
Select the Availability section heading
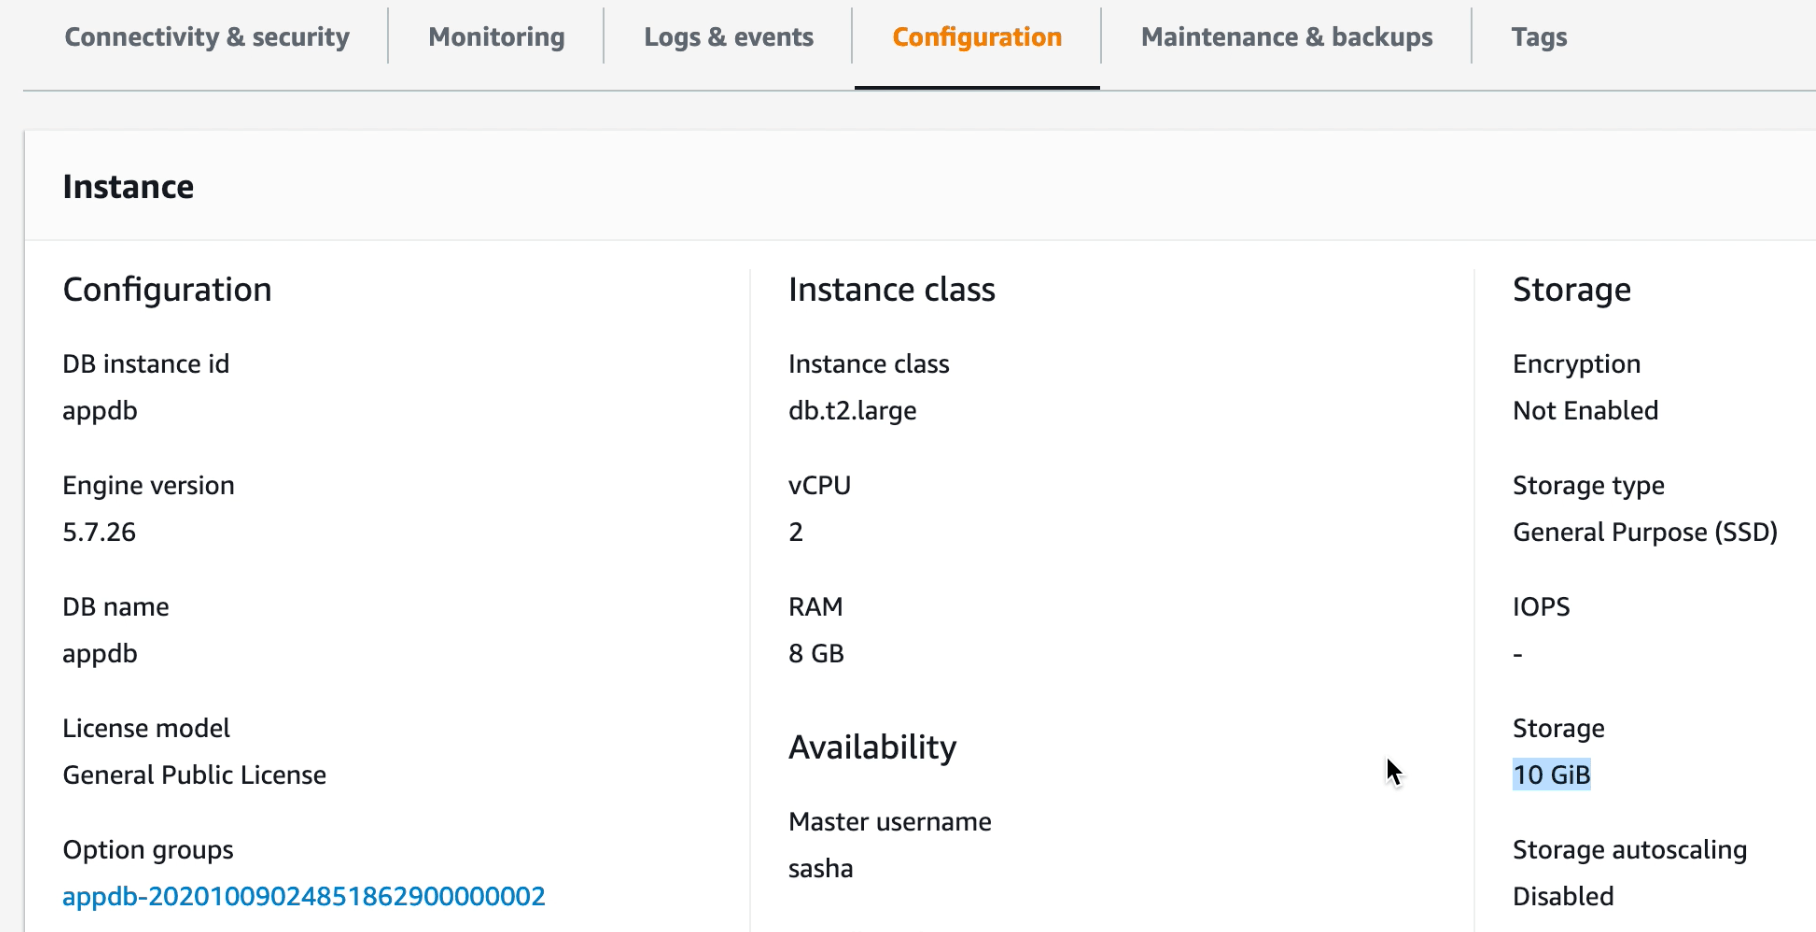pos(872,746)
